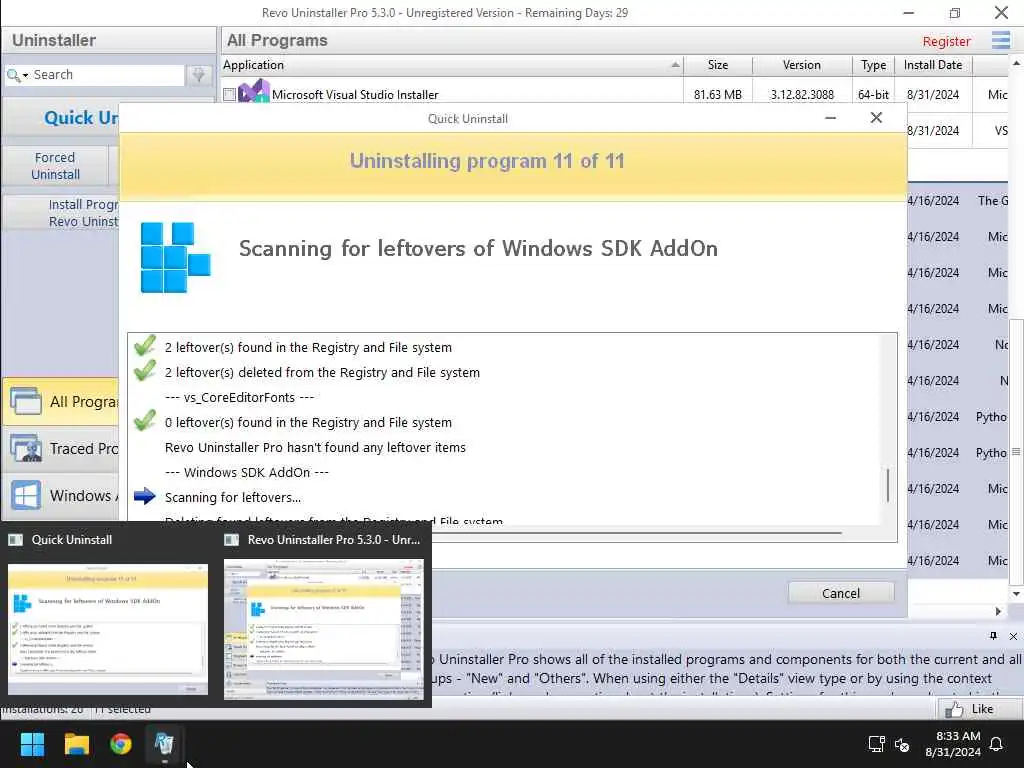Switch to Revo Uninstaller Pro preview thumbnail

(x=323, y=629)
